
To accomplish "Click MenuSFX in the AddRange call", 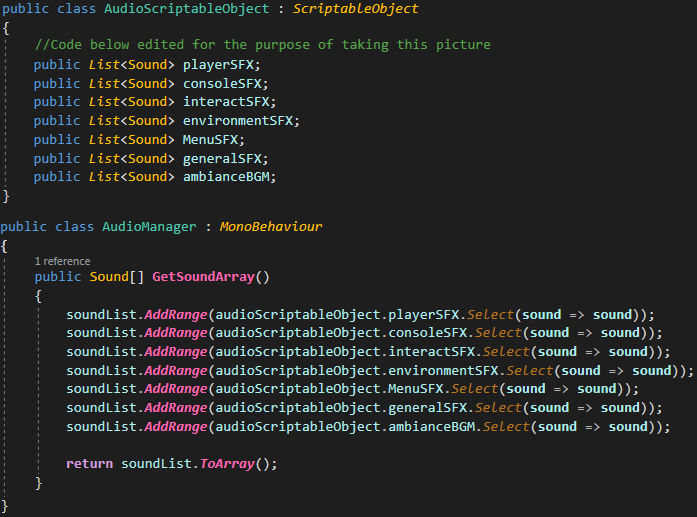I will tap(416, 389).
